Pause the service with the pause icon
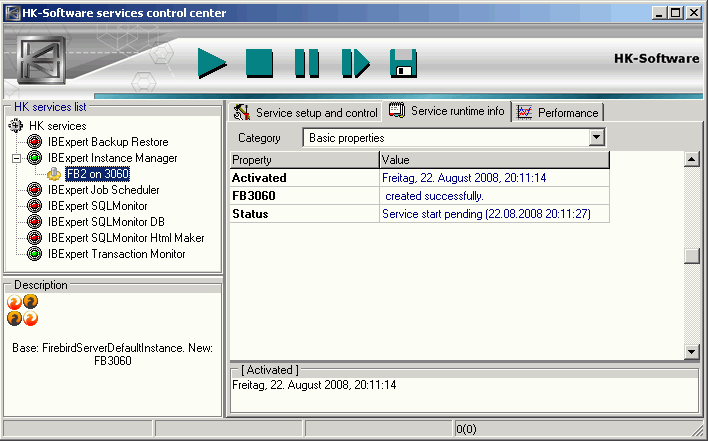This screenshot has height=441, width=708. tap(307, 63)
